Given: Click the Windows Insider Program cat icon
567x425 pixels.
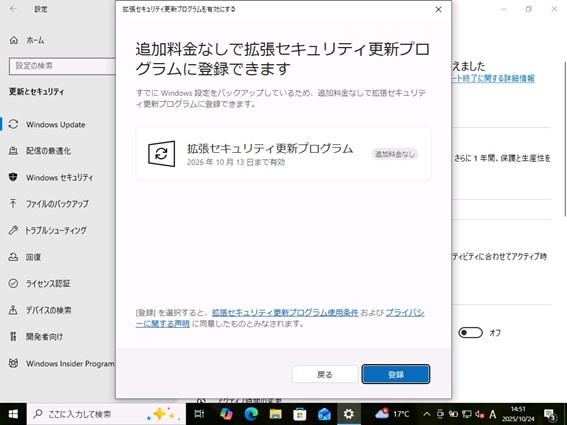Looking at the screenshot, I should (x=13, y=363).
